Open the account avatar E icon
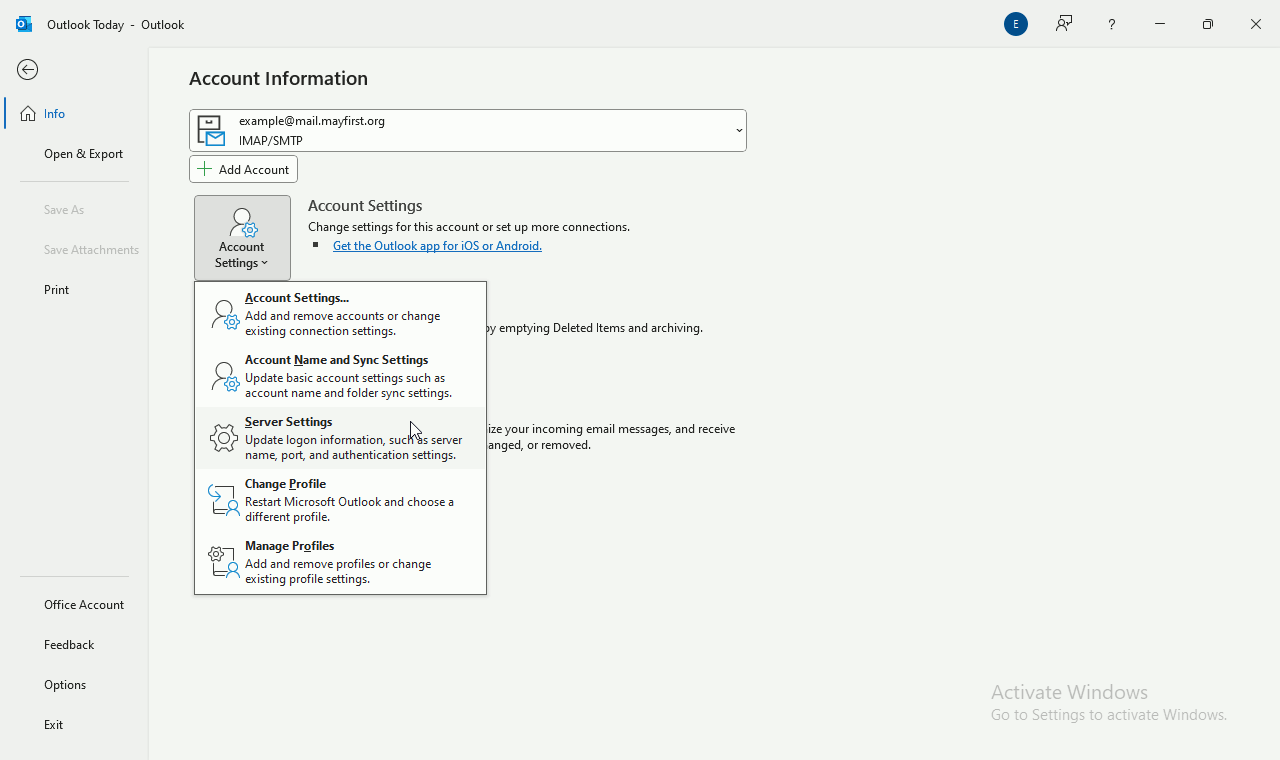 [x=1016, y=24]
